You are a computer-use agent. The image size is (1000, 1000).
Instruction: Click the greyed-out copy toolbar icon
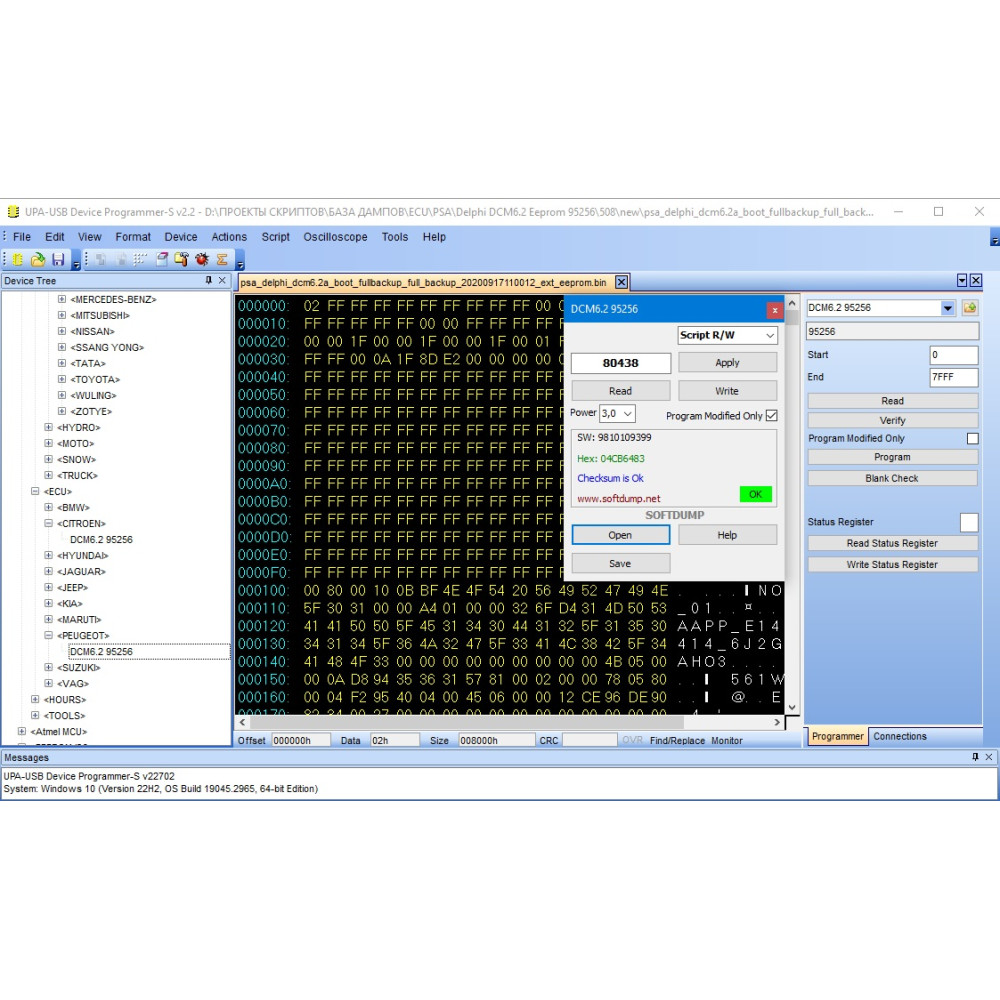click(101, 260)
